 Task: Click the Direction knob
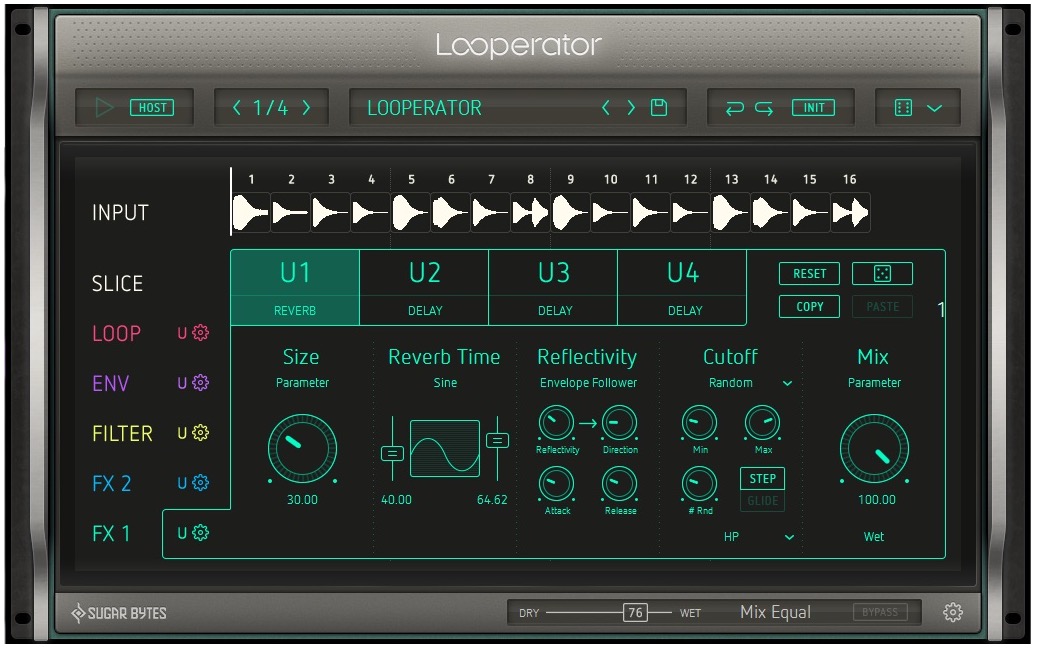click(620, 423)
